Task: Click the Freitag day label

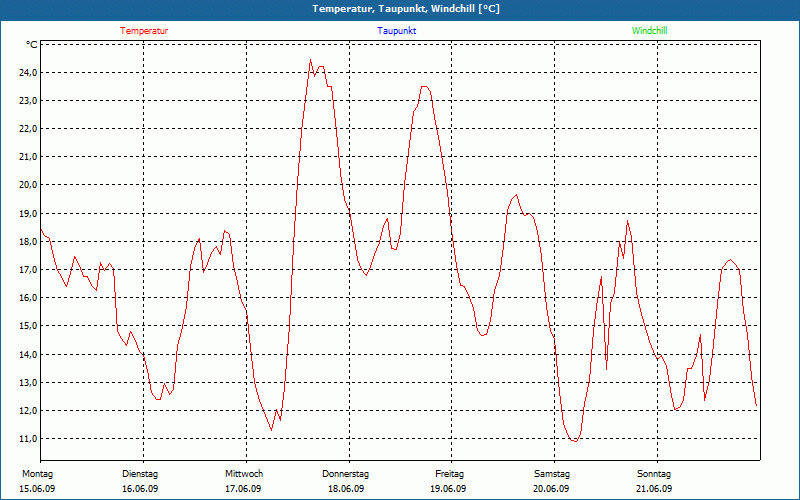Action: [449, 474]
